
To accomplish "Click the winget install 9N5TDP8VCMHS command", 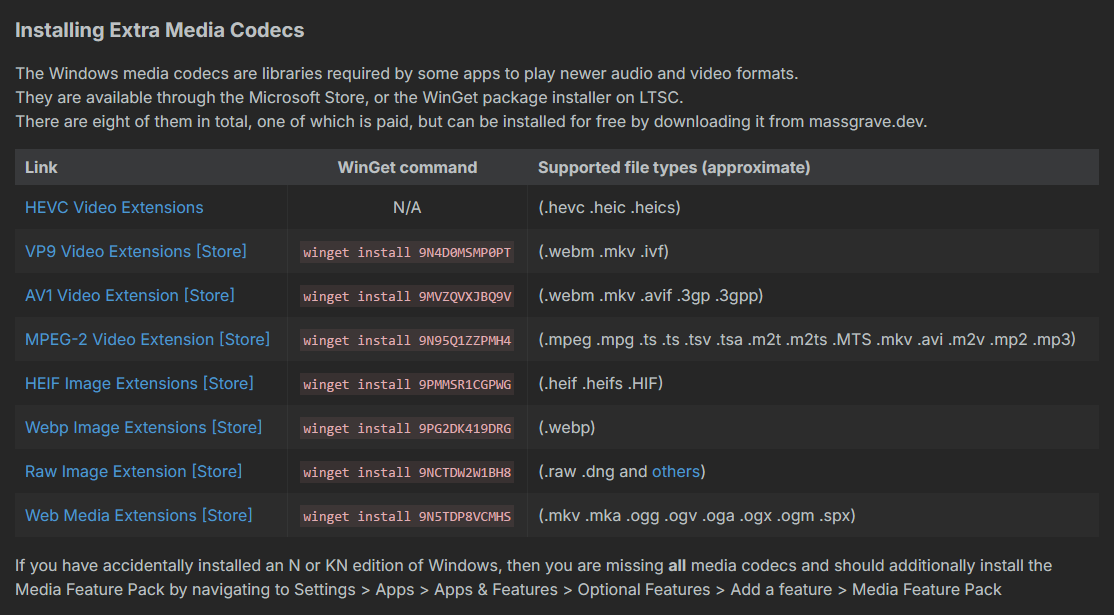I will pos(407,517).
